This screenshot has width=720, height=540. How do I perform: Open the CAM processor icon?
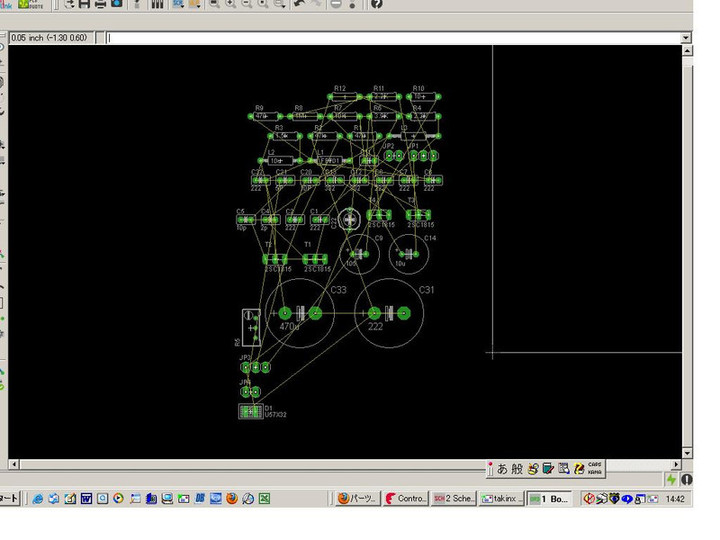pyautogui.click(x=117, y=5)
